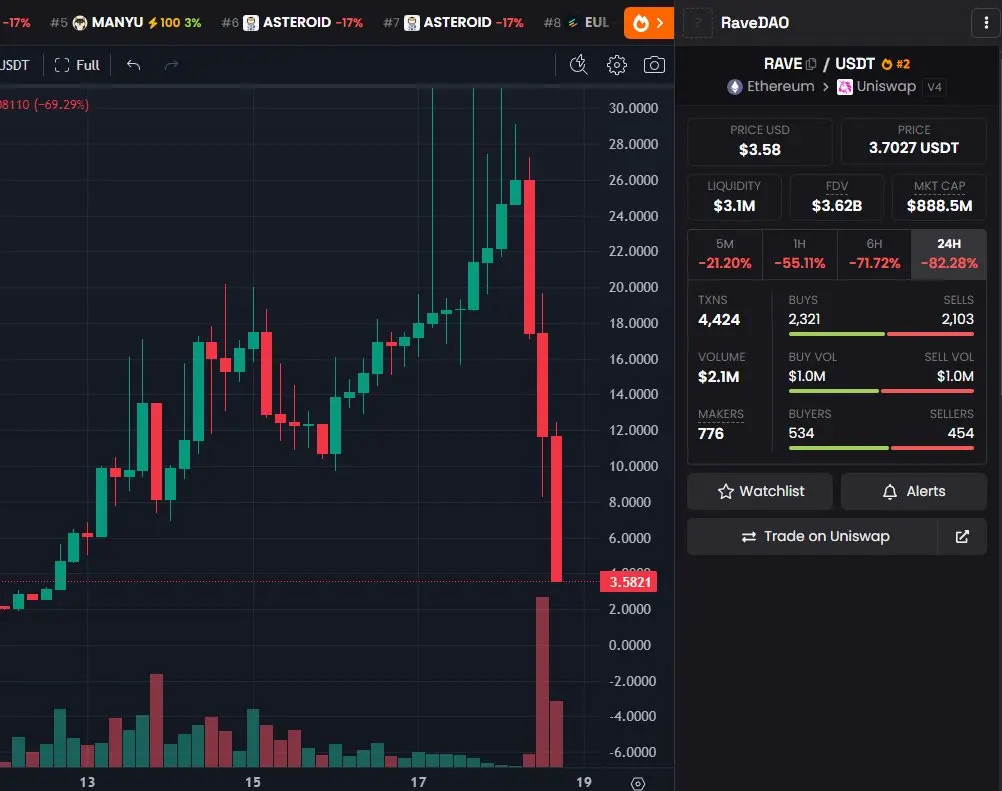Viewport: 1002px width, 791px height.
Task: Click the v4 version badge
Action: [x=934, y=87]
